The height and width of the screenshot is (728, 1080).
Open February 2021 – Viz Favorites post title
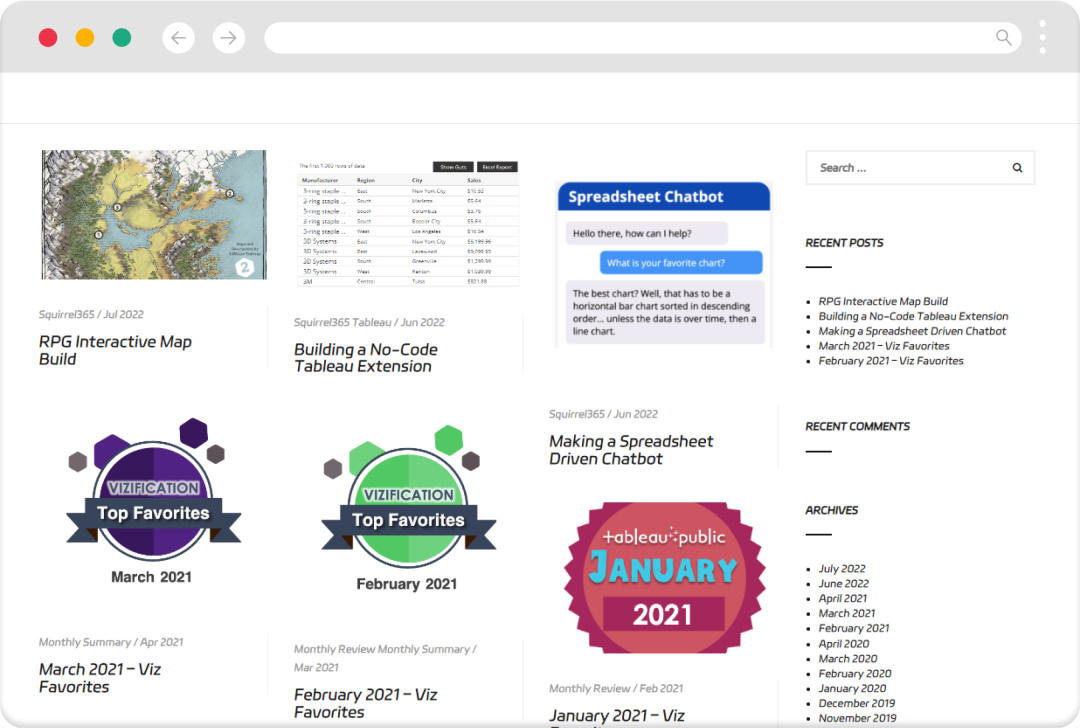(x=366, y=703)
